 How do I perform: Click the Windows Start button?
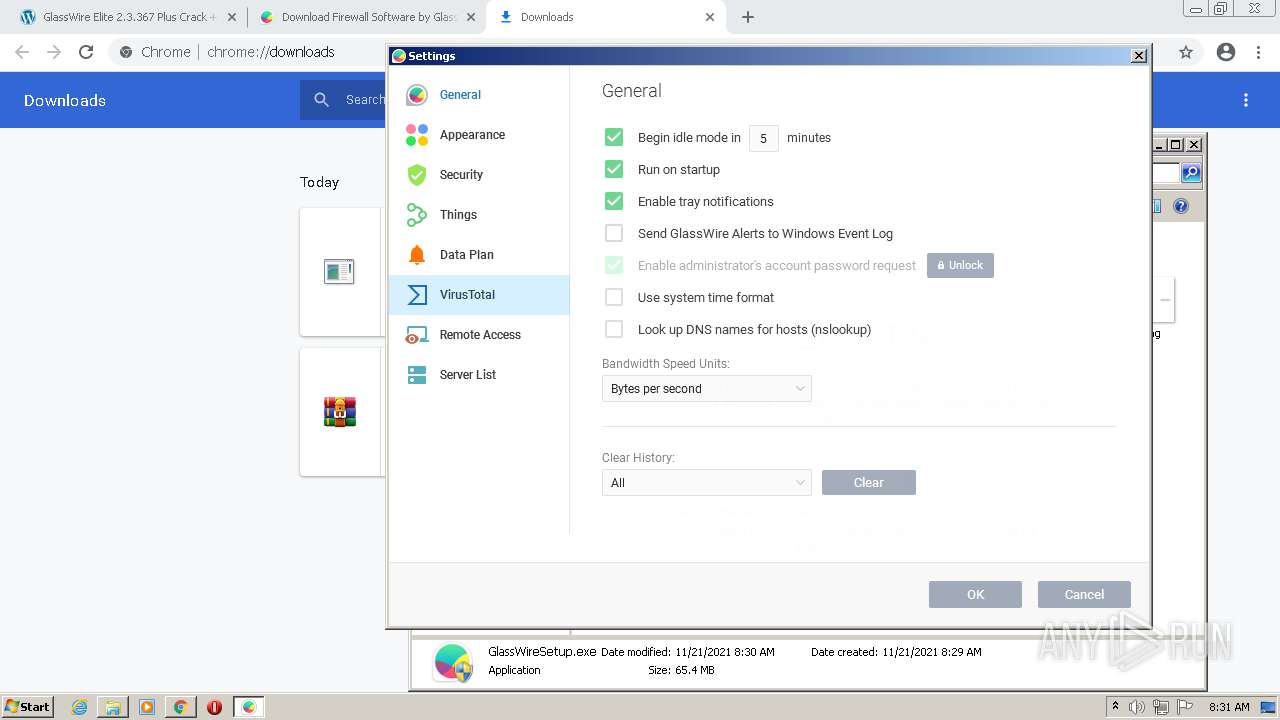pyautogui.click(x=27, y=707)
